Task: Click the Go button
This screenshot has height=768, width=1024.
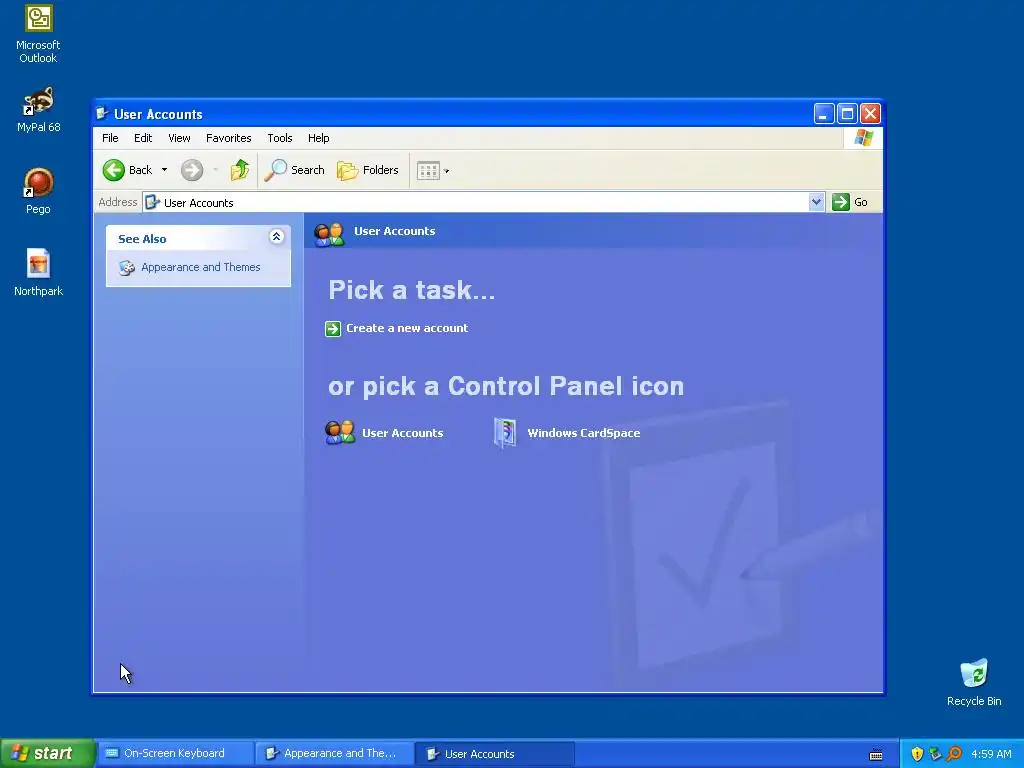Action: (850, 202)
